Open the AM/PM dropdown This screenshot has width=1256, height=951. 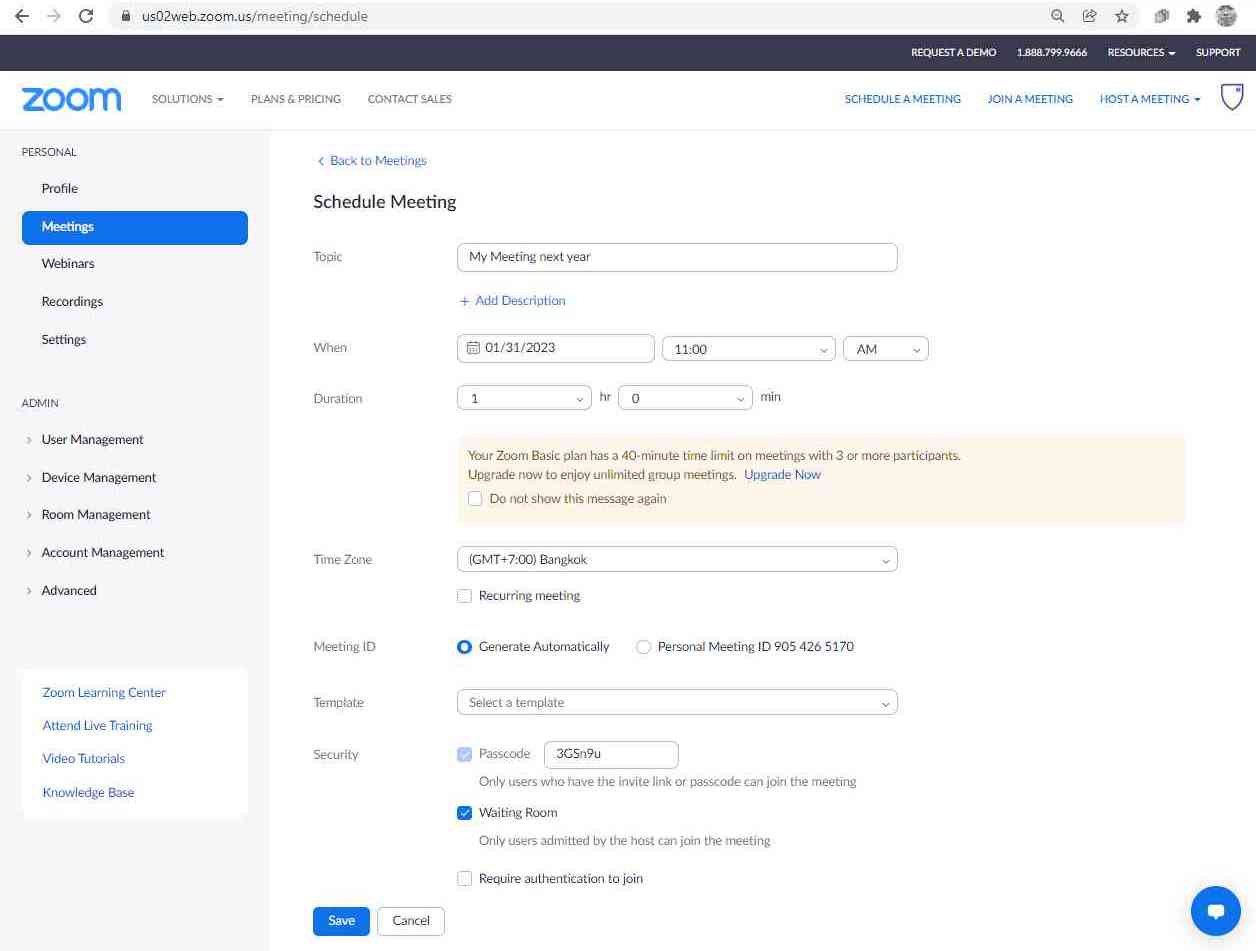pos(885,349)
